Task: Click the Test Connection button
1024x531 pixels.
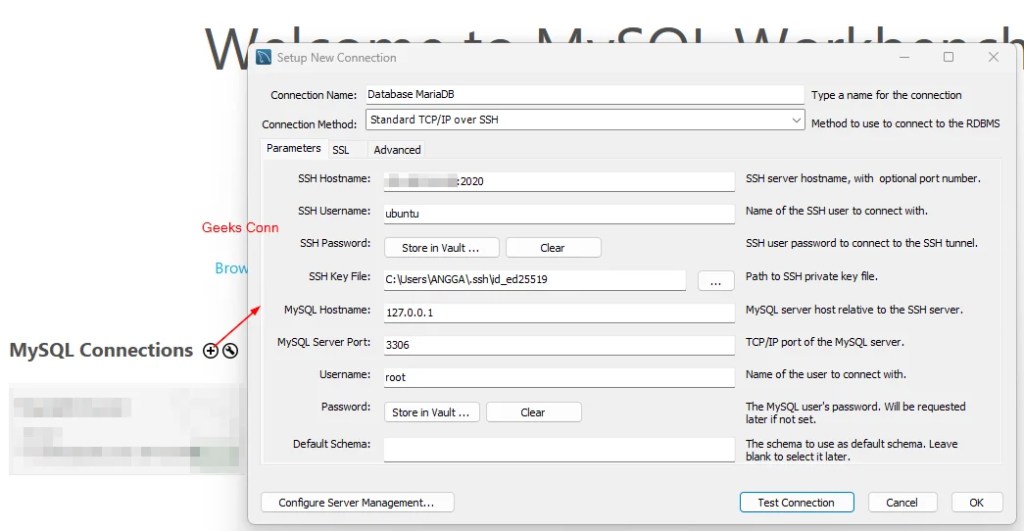Action: pos(796,502)
